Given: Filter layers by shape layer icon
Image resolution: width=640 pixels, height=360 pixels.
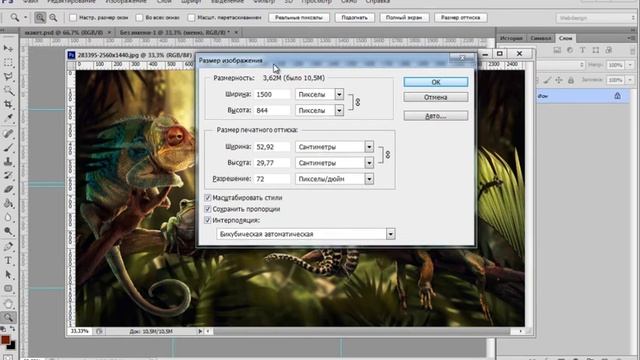Looking at the screenshot, I should tap(596, 50).
